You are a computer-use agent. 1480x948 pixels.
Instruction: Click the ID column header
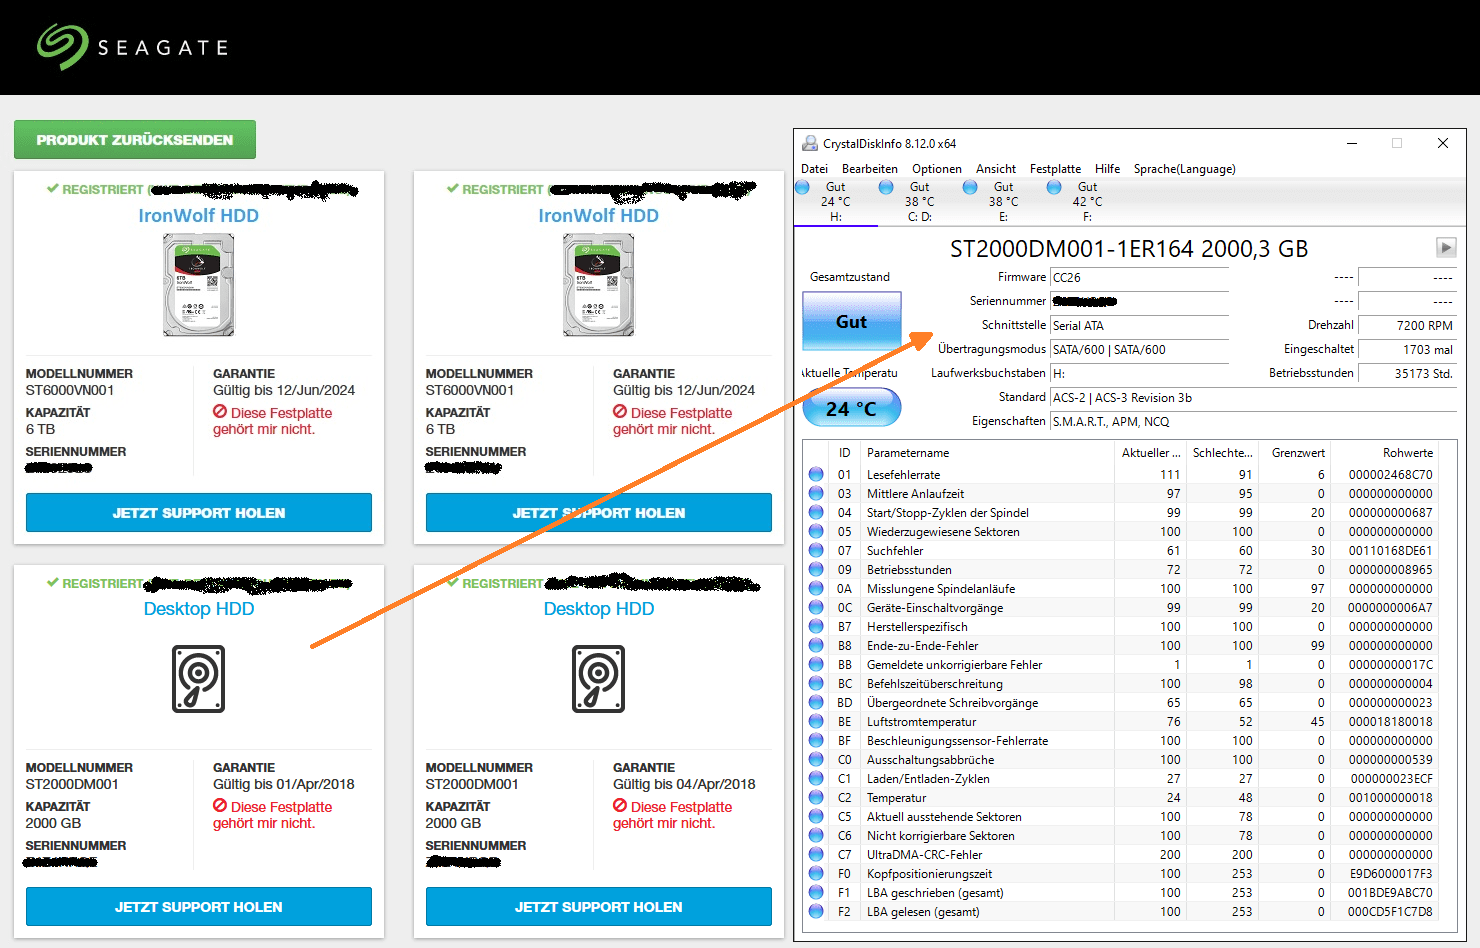click(x=844, y=453)
